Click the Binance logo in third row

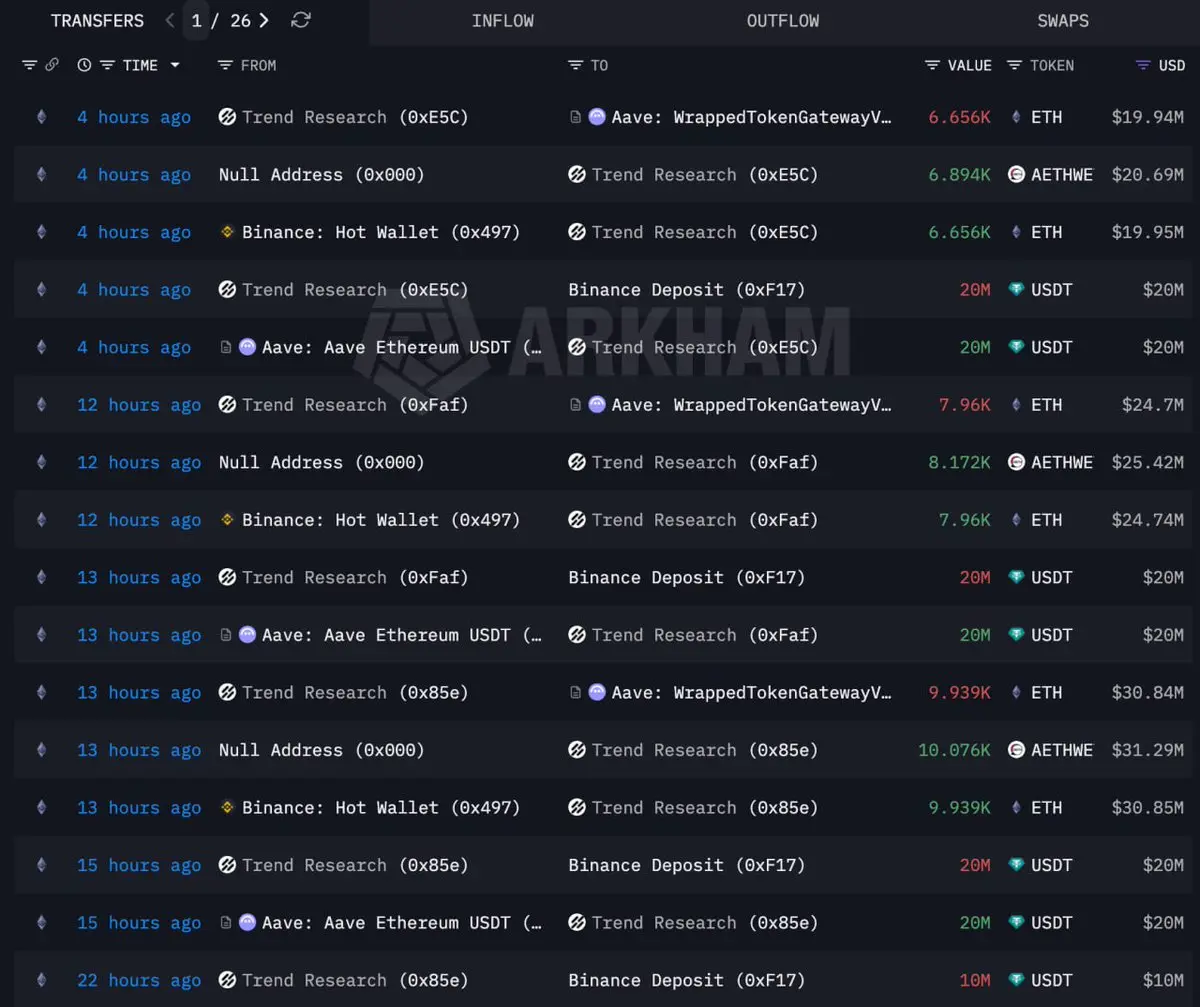point(227,232)
